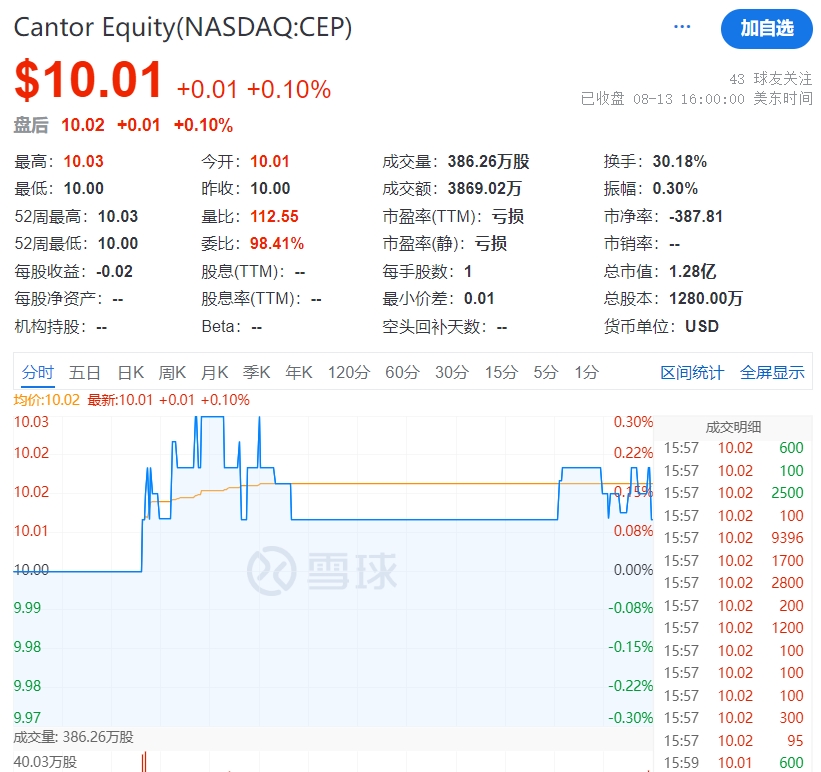Click the 成交明细 trade detail header
Screen dimensions: 821x772
733,427
